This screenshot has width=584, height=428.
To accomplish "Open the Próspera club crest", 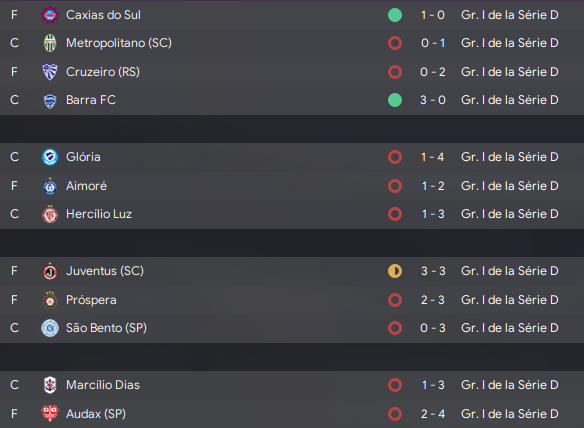I will tap(50, 300).
